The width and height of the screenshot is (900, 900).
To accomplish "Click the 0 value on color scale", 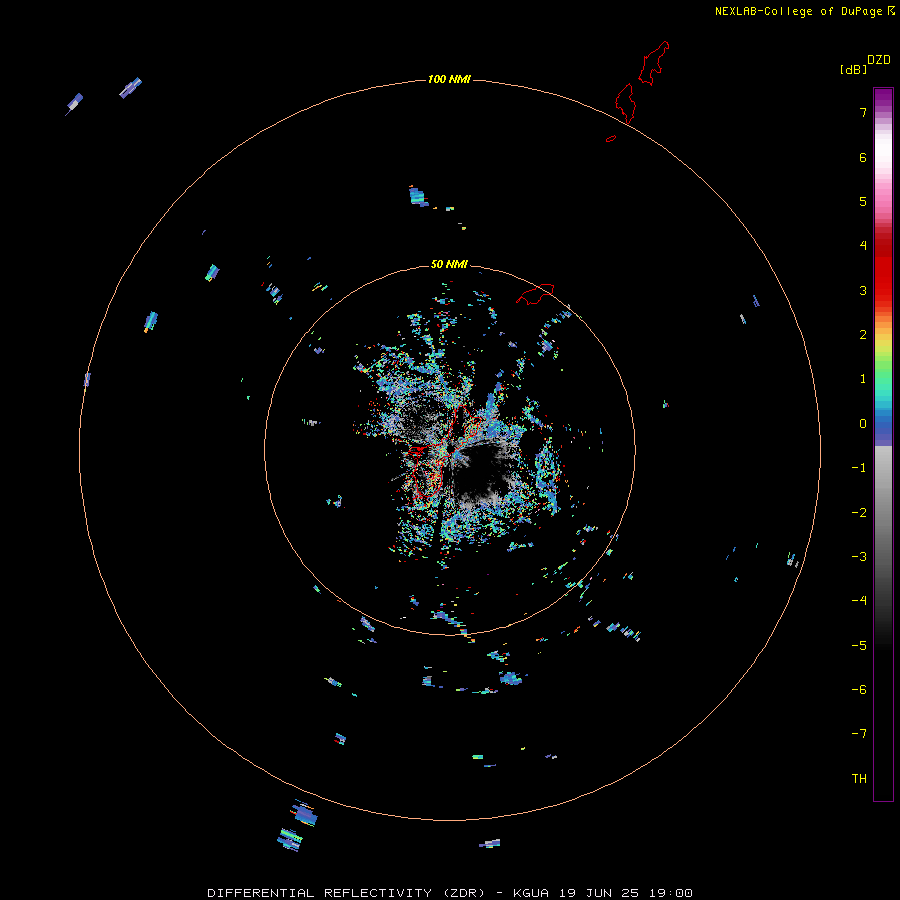I will (863, 424).
